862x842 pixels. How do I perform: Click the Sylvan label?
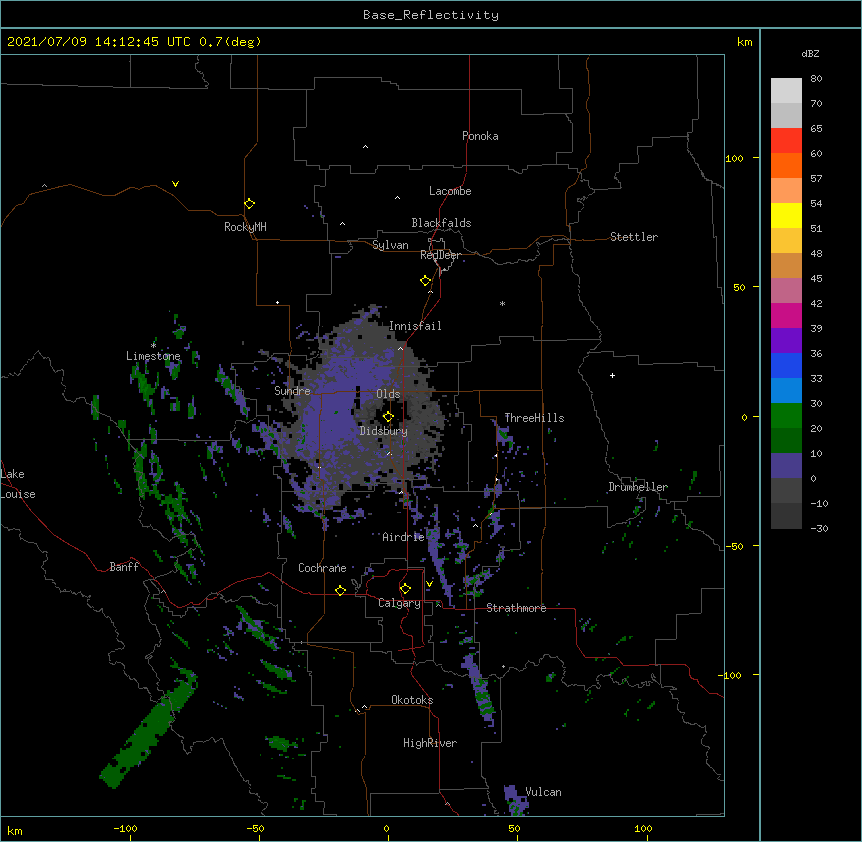[x=390, y=245]
